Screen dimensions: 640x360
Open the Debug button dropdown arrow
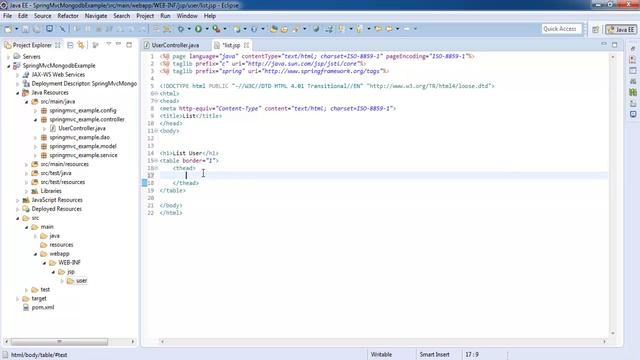point(189,29)
